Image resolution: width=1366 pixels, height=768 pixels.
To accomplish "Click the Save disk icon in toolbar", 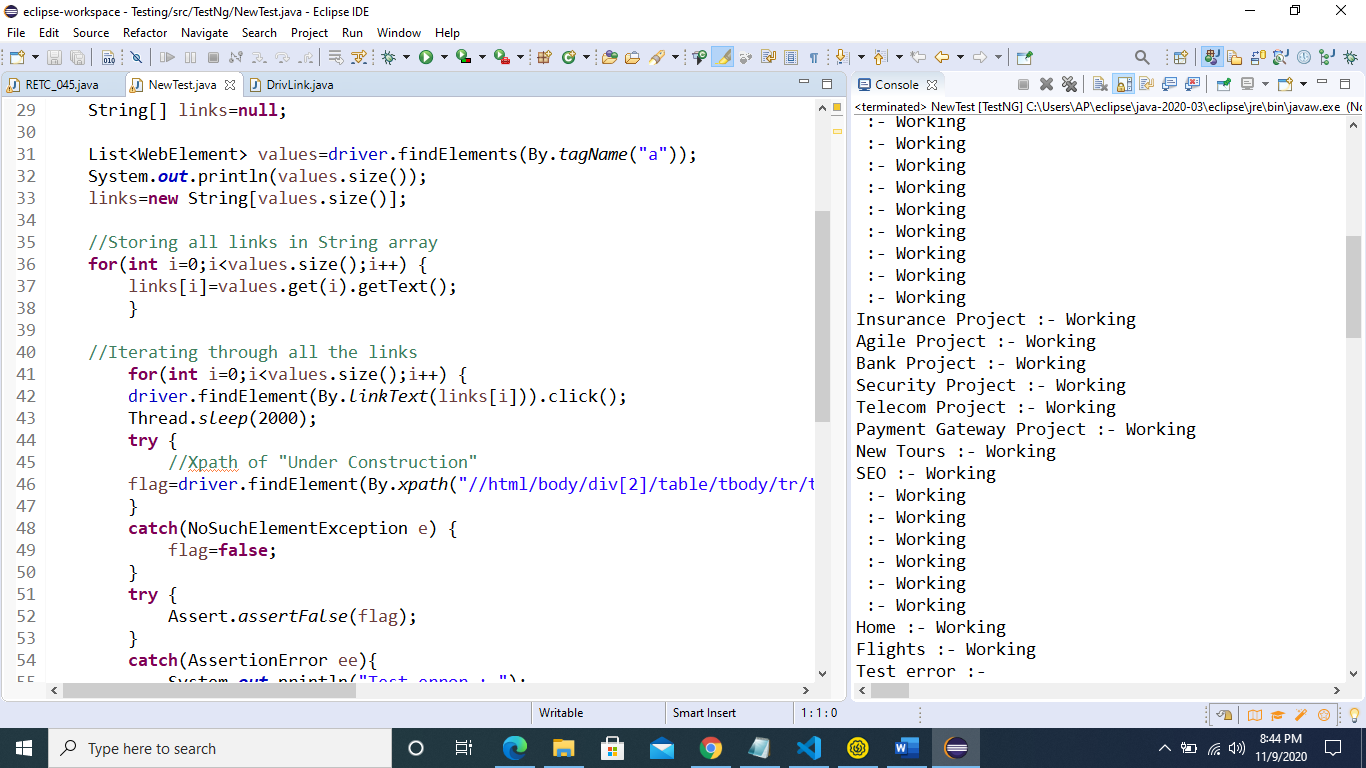I will tap(55, 58).
